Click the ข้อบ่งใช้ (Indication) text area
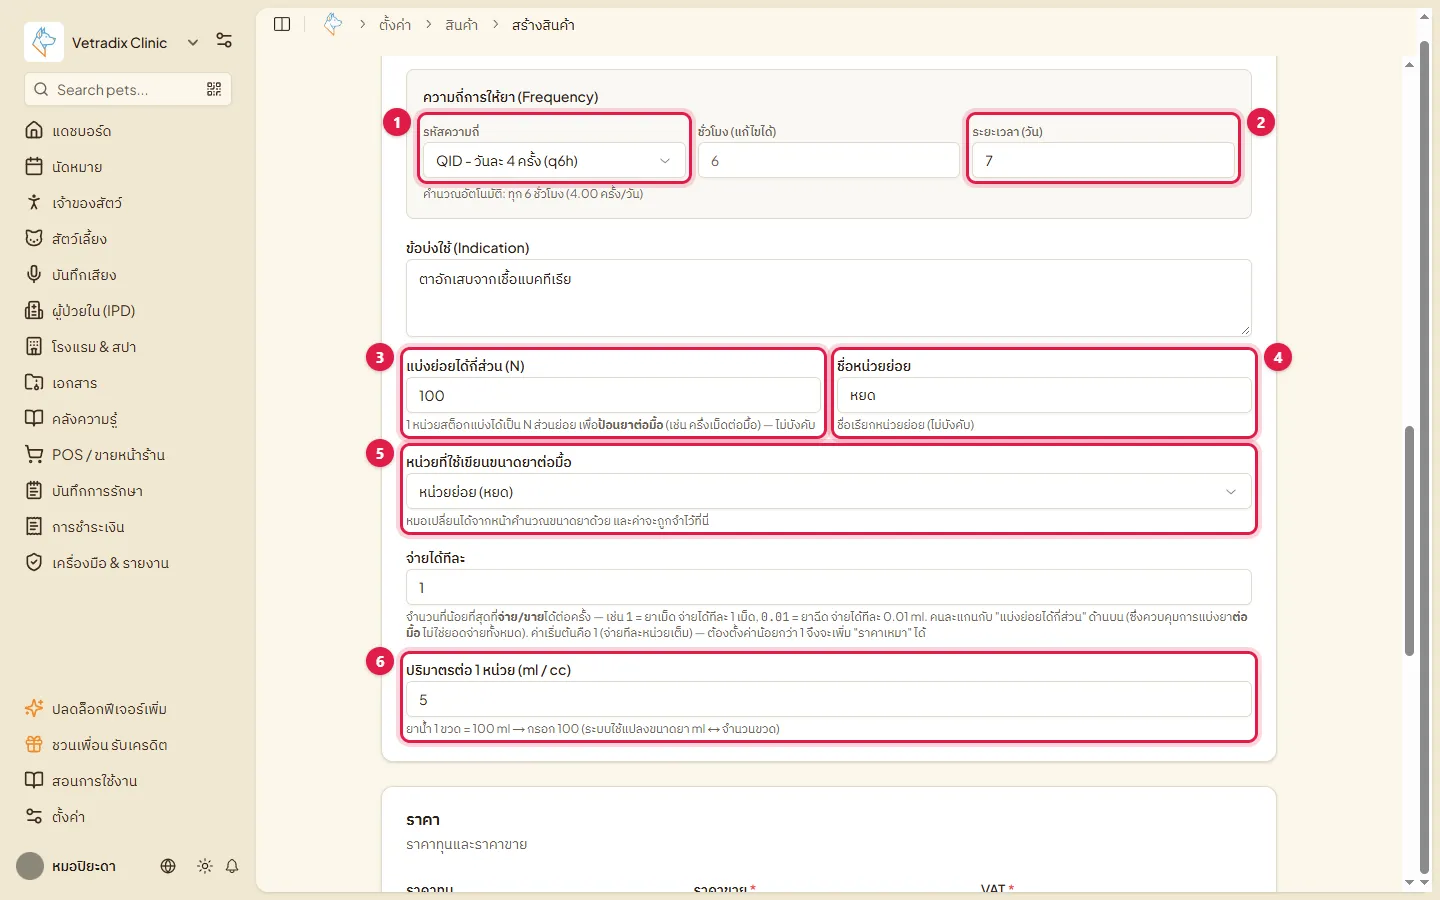Screen dimensions: 1440x900 click(828, 298)
